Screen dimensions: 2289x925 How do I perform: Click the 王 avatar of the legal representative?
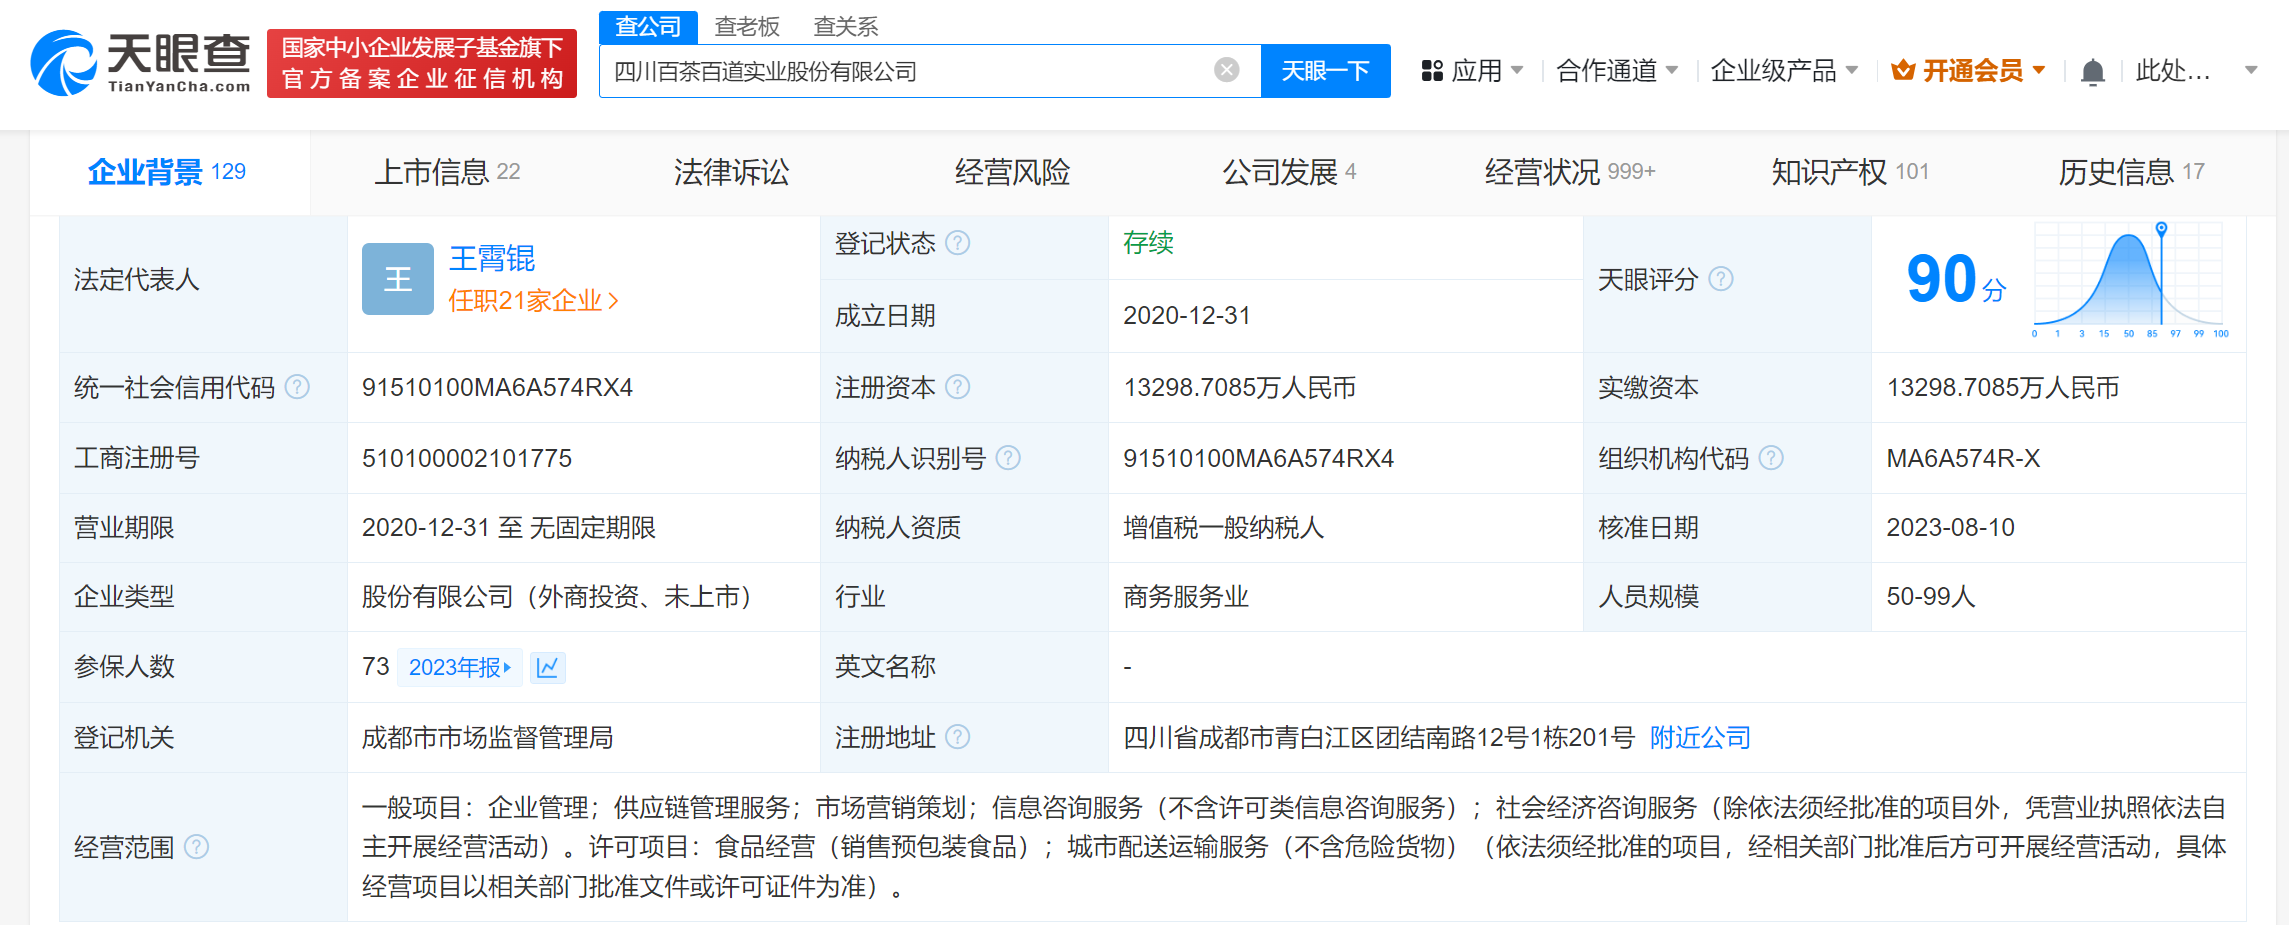click(x=397, y=279)
